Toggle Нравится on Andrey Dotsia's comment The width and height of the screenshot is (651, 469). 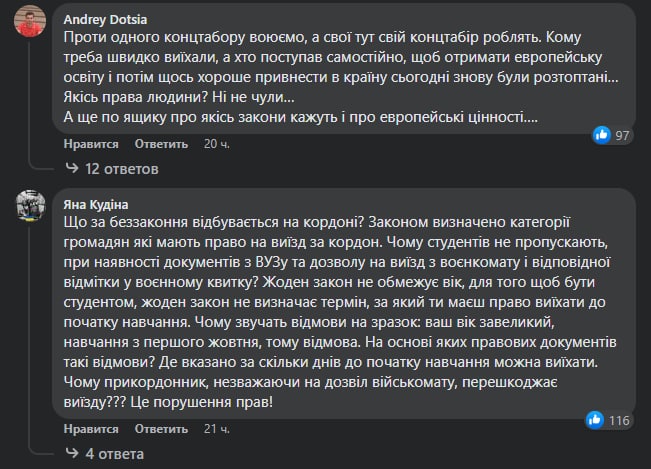[91, 144]
